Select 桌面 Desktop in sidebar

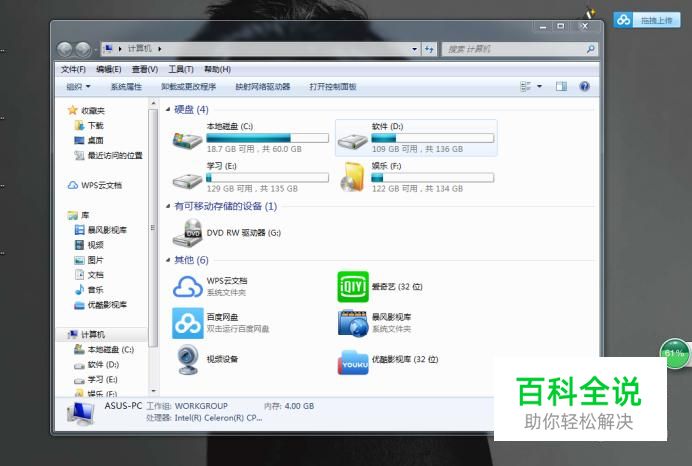[x=89, y=140]
